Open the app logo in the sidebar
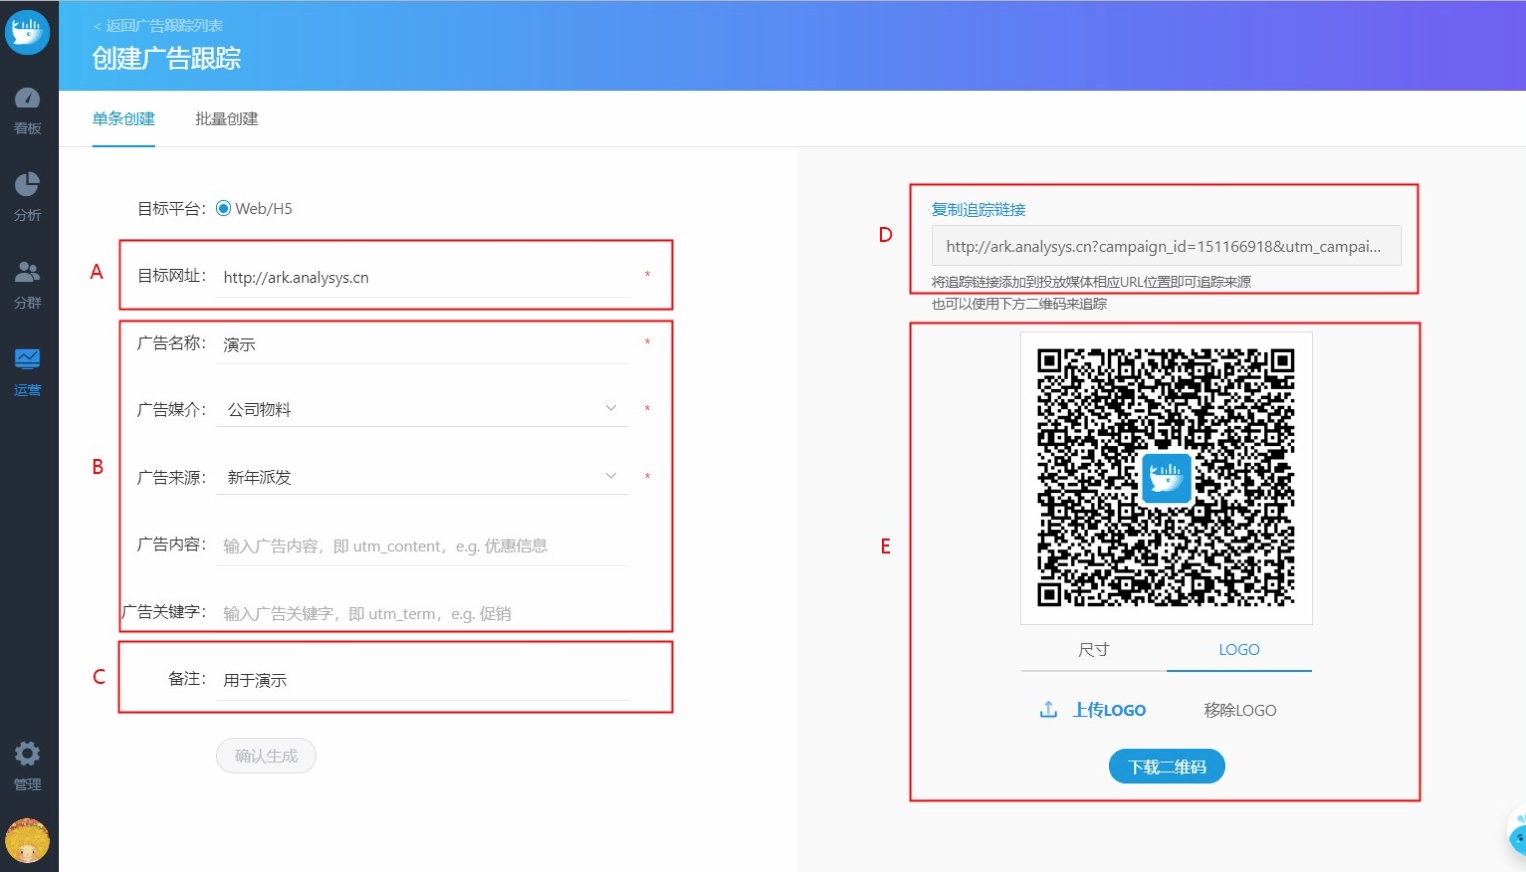This screenshot has height=872, width=1526. [27, 32]
